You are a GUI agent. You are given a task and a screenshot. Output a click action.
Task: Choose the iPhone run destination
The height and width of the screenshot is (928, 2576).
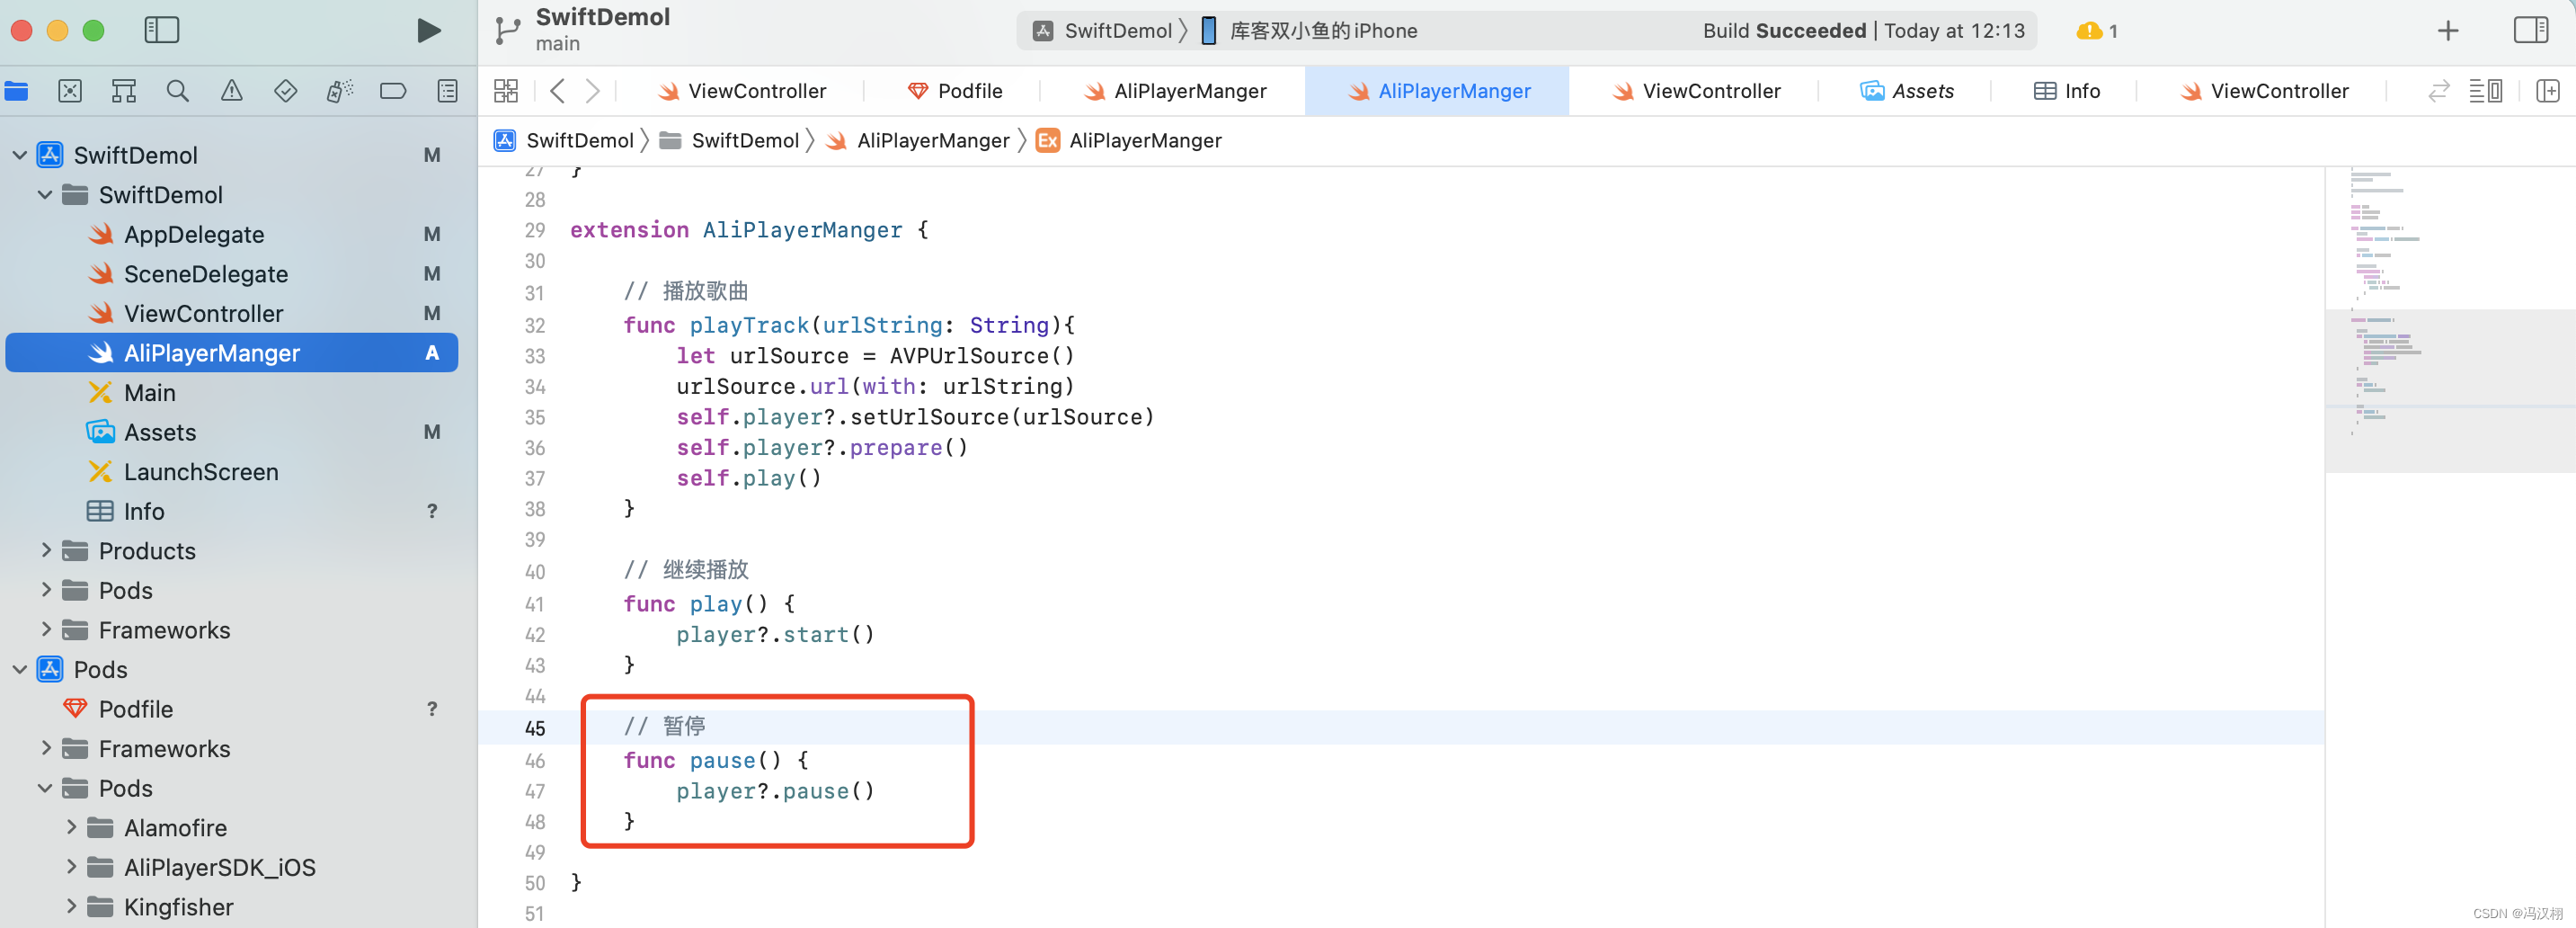point(1309,31)
